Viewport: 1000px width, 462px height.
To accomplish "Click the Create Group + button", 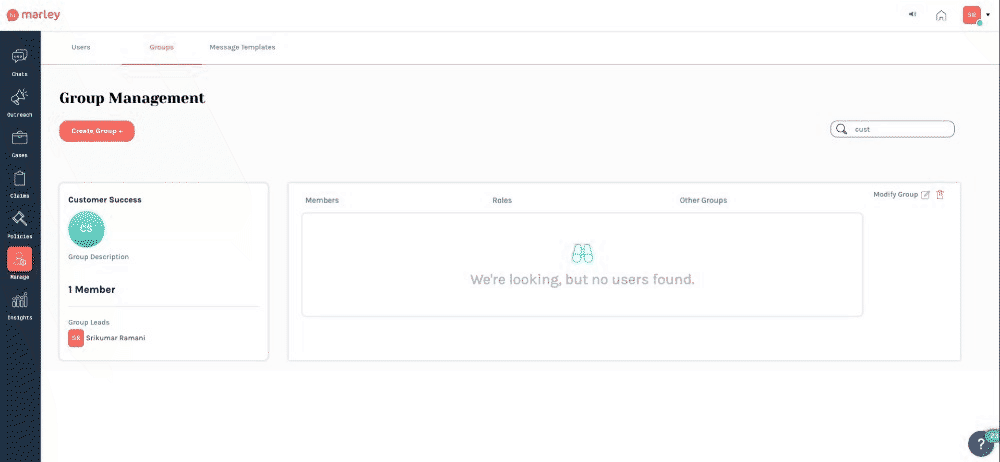I will pyautogui.click(x=97, y=131).
